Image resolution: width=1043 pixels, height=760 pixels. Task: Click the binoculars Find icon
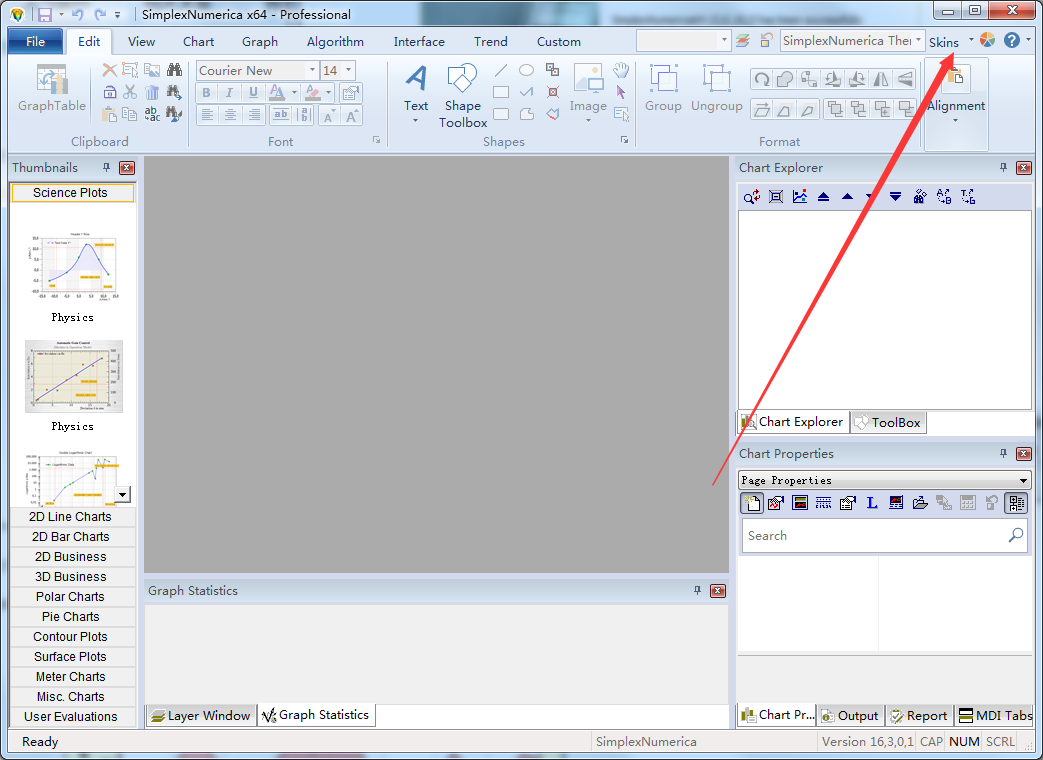(x=174, y=70)
